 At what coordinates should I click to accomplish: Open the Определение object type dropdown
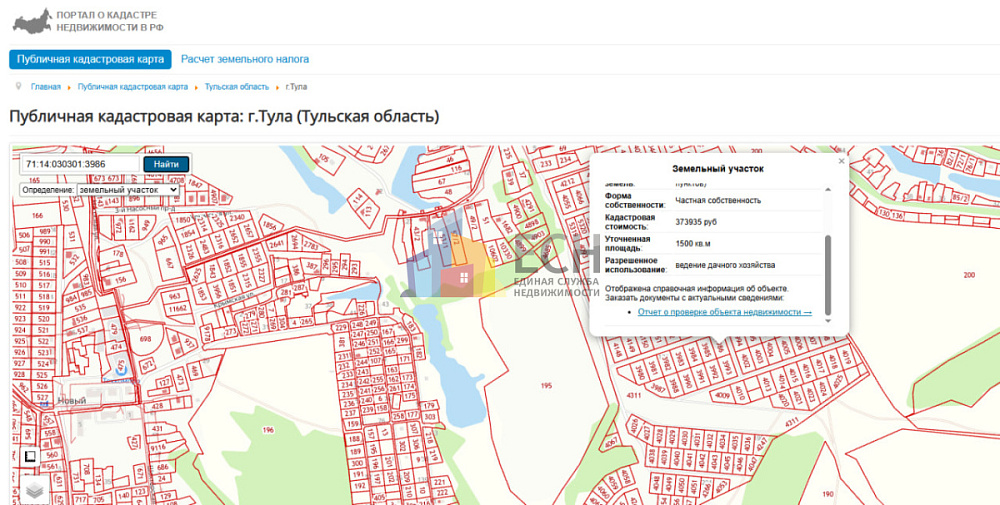[127, 189]
